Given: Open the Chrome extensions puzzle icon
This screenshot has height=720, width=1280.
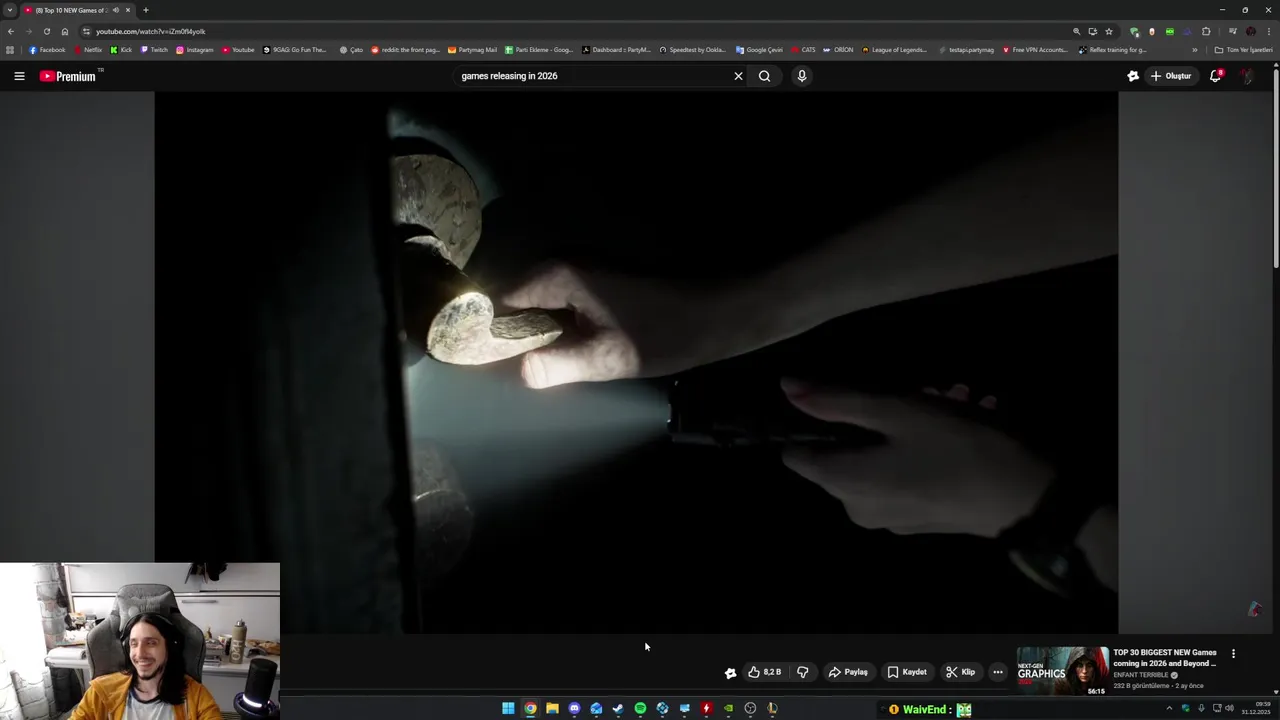Looking at the screenshot, I should point(1206,31).
